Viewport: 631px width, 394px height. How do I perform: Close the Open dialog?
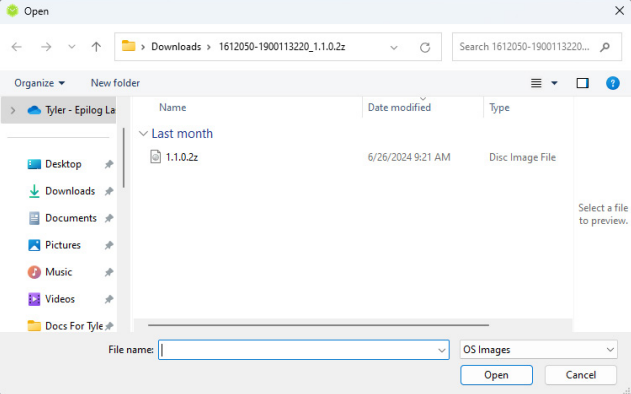(x=619, y=11)
